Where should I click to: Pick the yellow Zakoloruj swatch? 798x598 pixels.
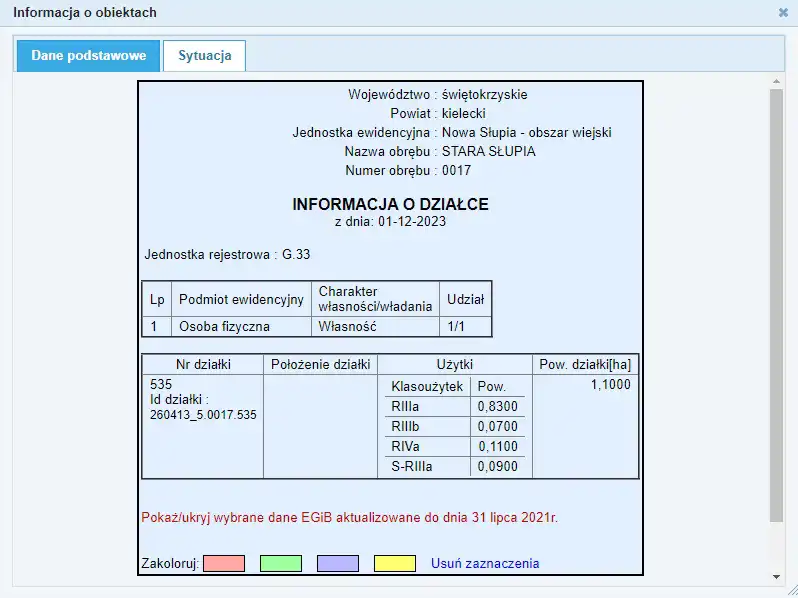(x=395, y=563)
